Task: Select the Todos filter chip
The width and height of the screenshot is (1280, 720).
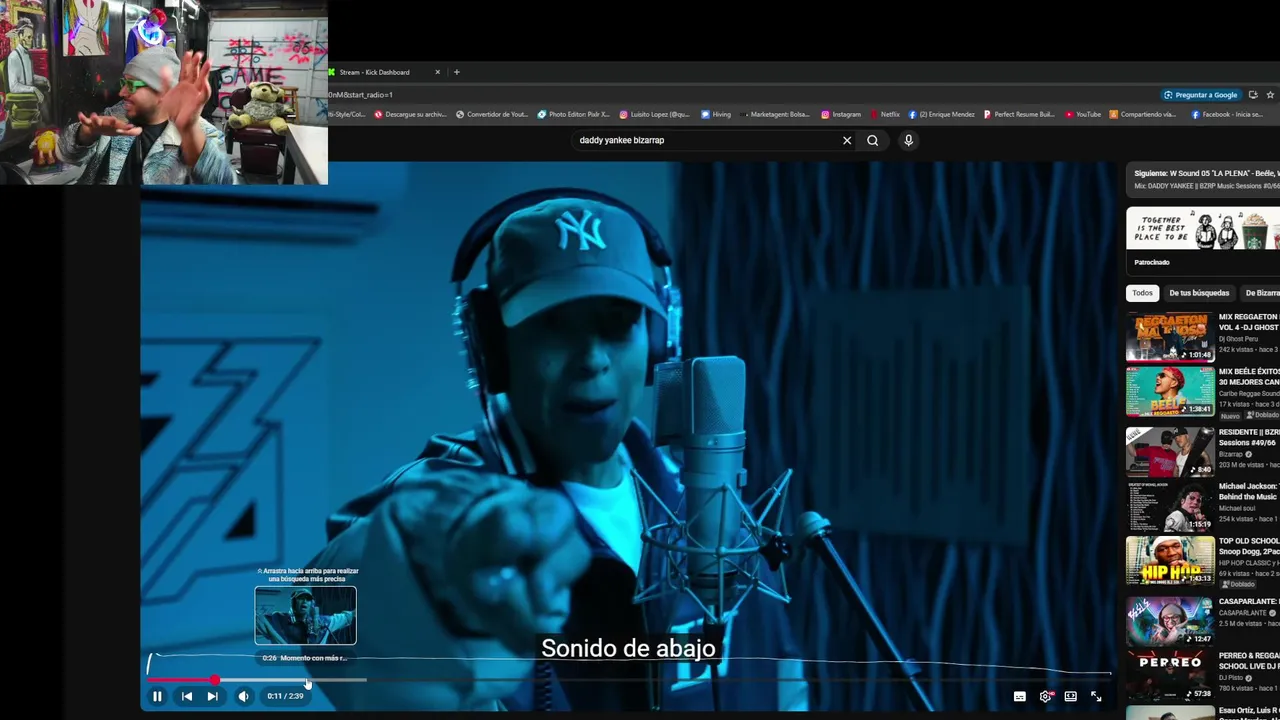Action: (1142, 293)
